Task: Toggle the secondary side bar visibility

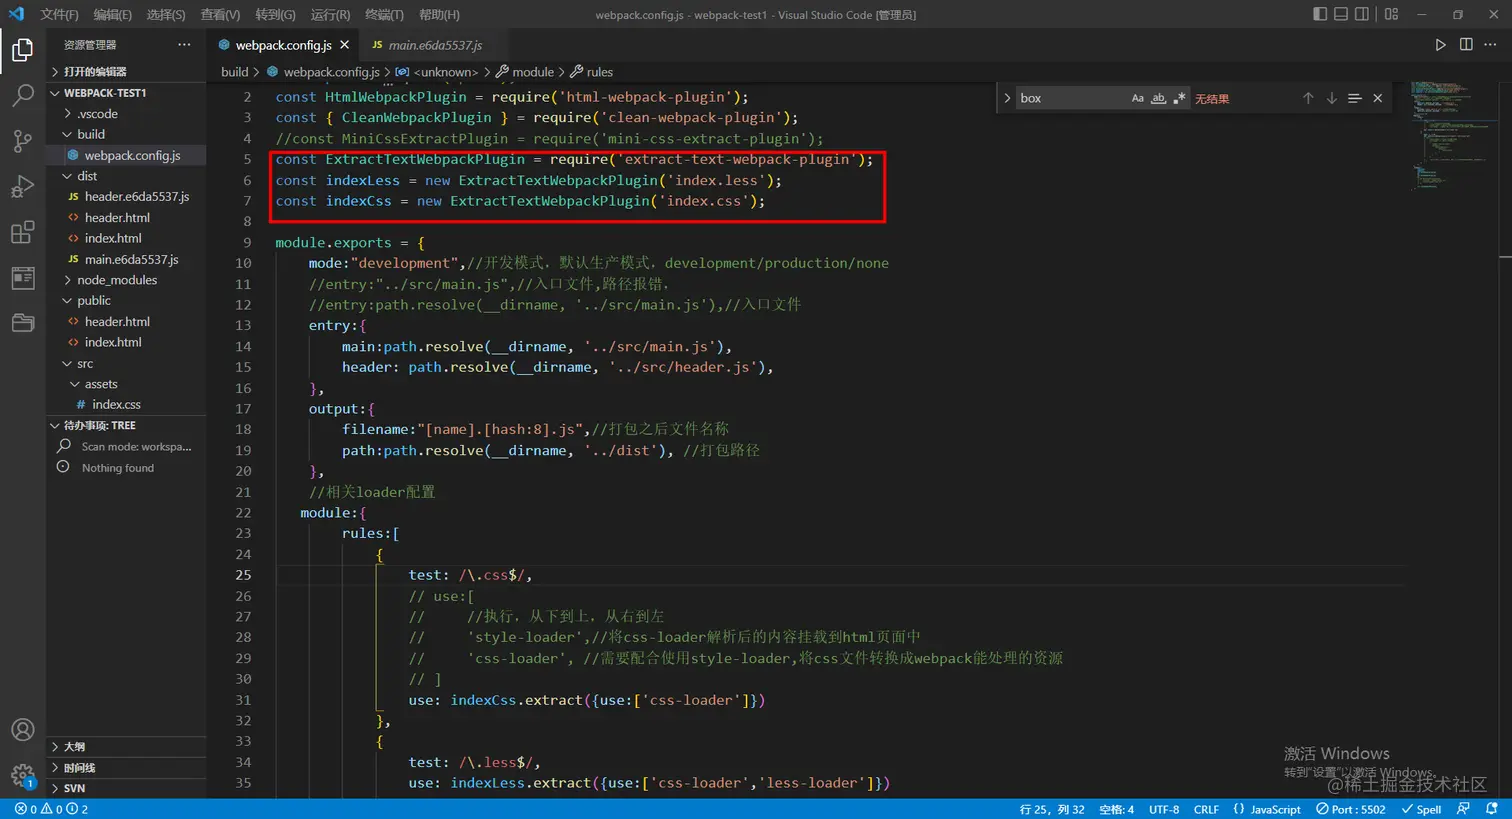Action: click(x=1362, y=14)
